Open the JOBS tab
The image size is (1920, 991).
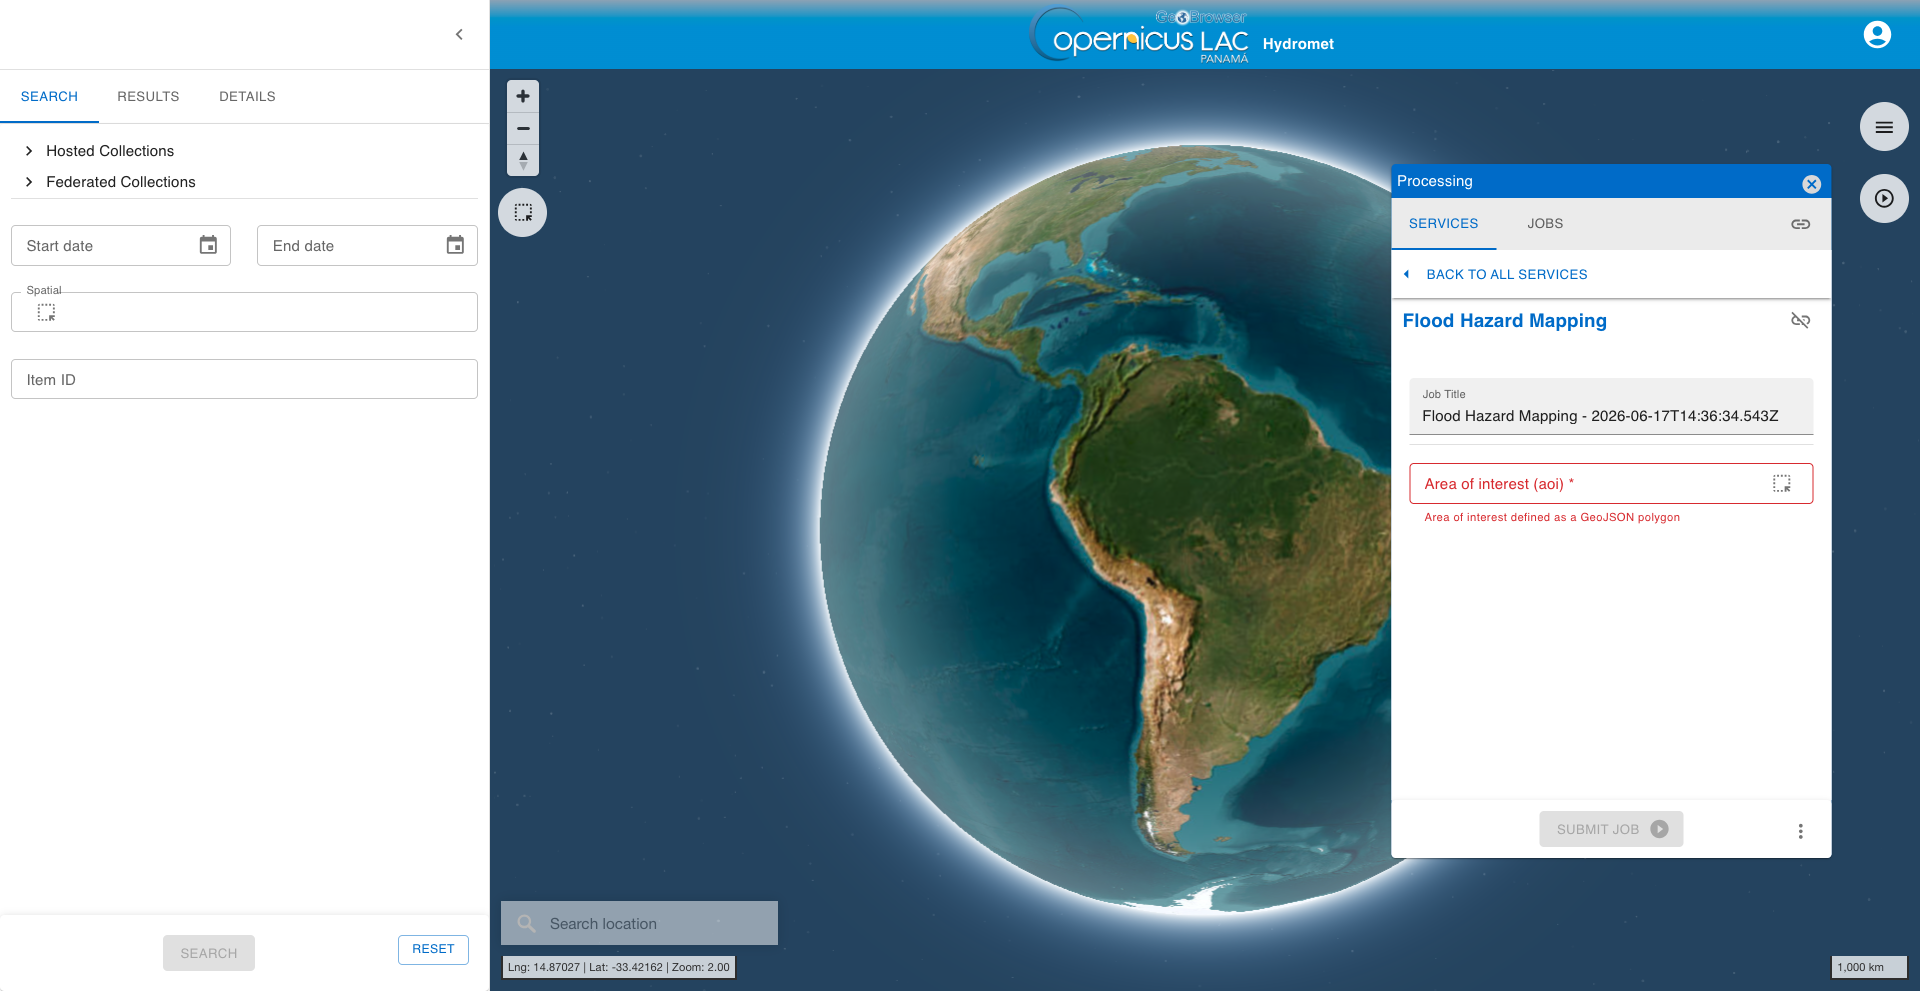click(x=1545, y=224)
